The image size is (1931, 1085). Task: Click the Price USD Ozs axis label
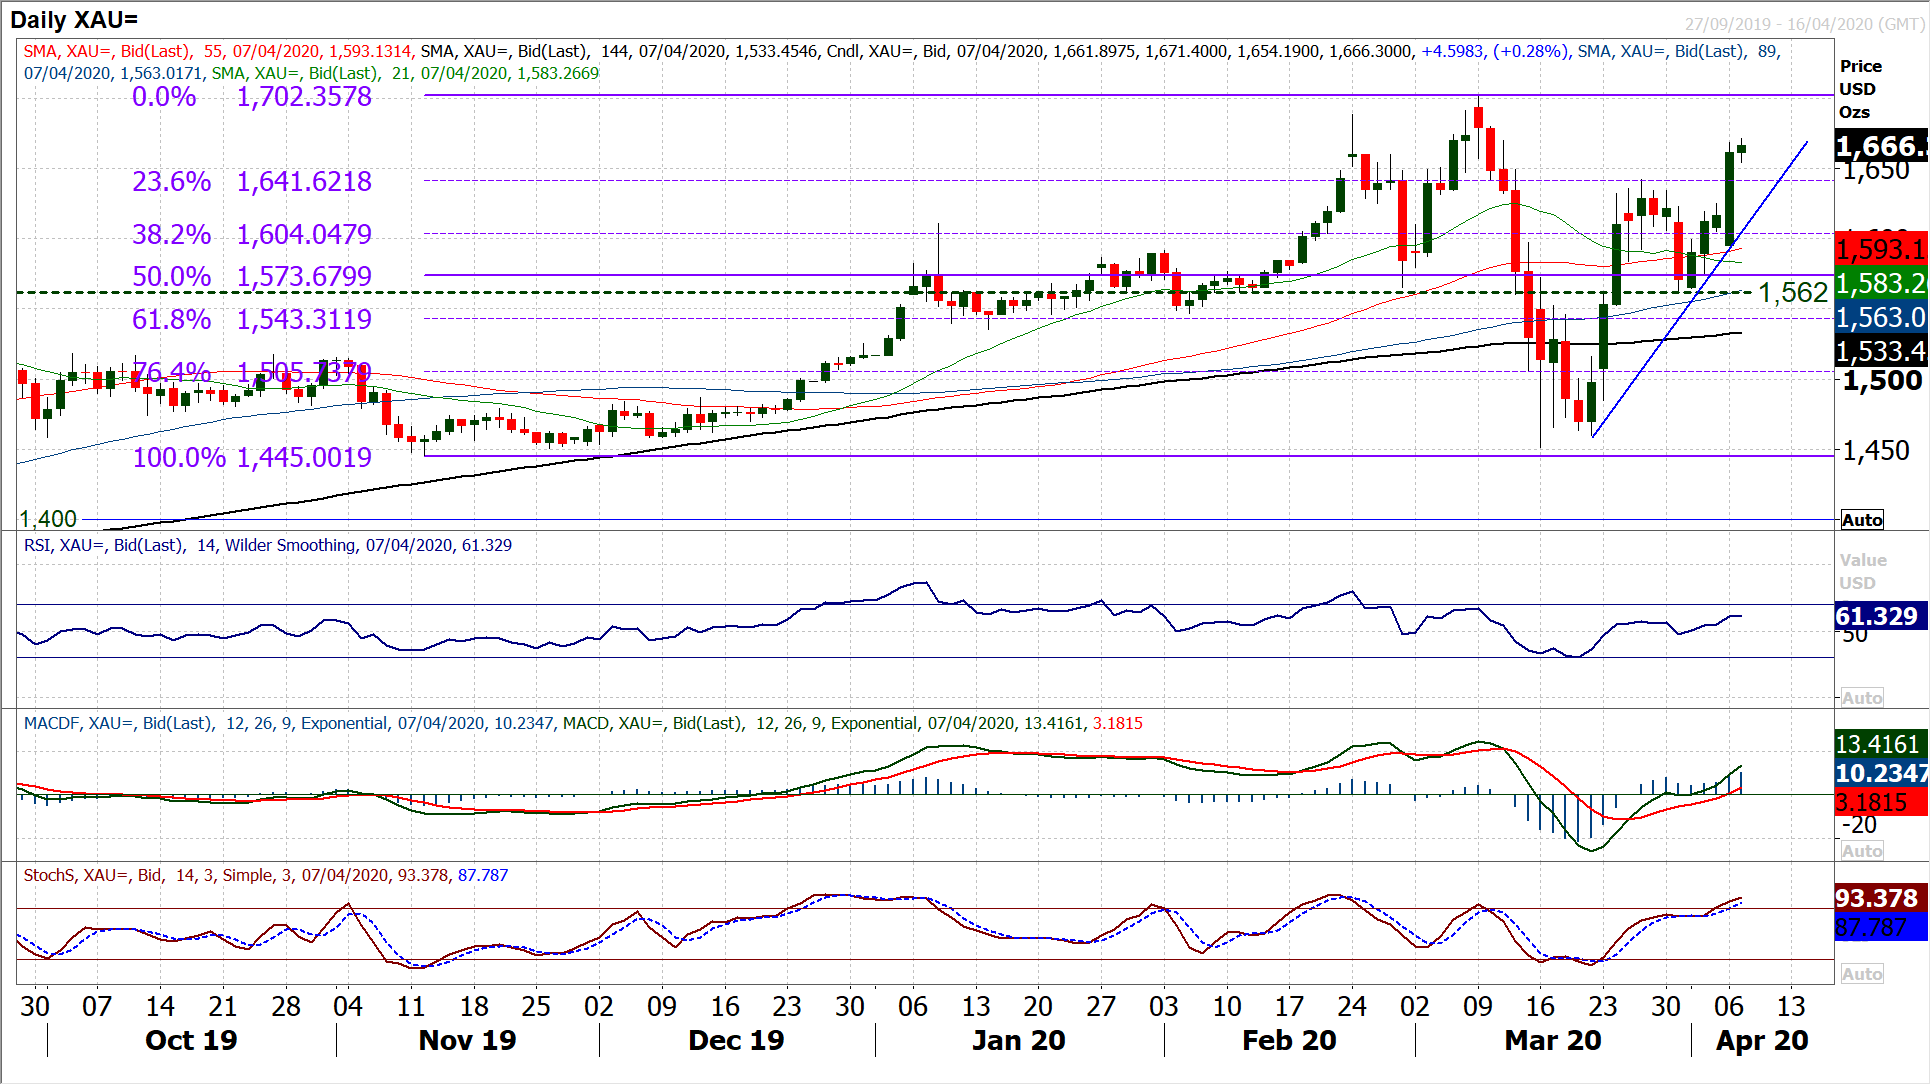tap(1861, 89)
